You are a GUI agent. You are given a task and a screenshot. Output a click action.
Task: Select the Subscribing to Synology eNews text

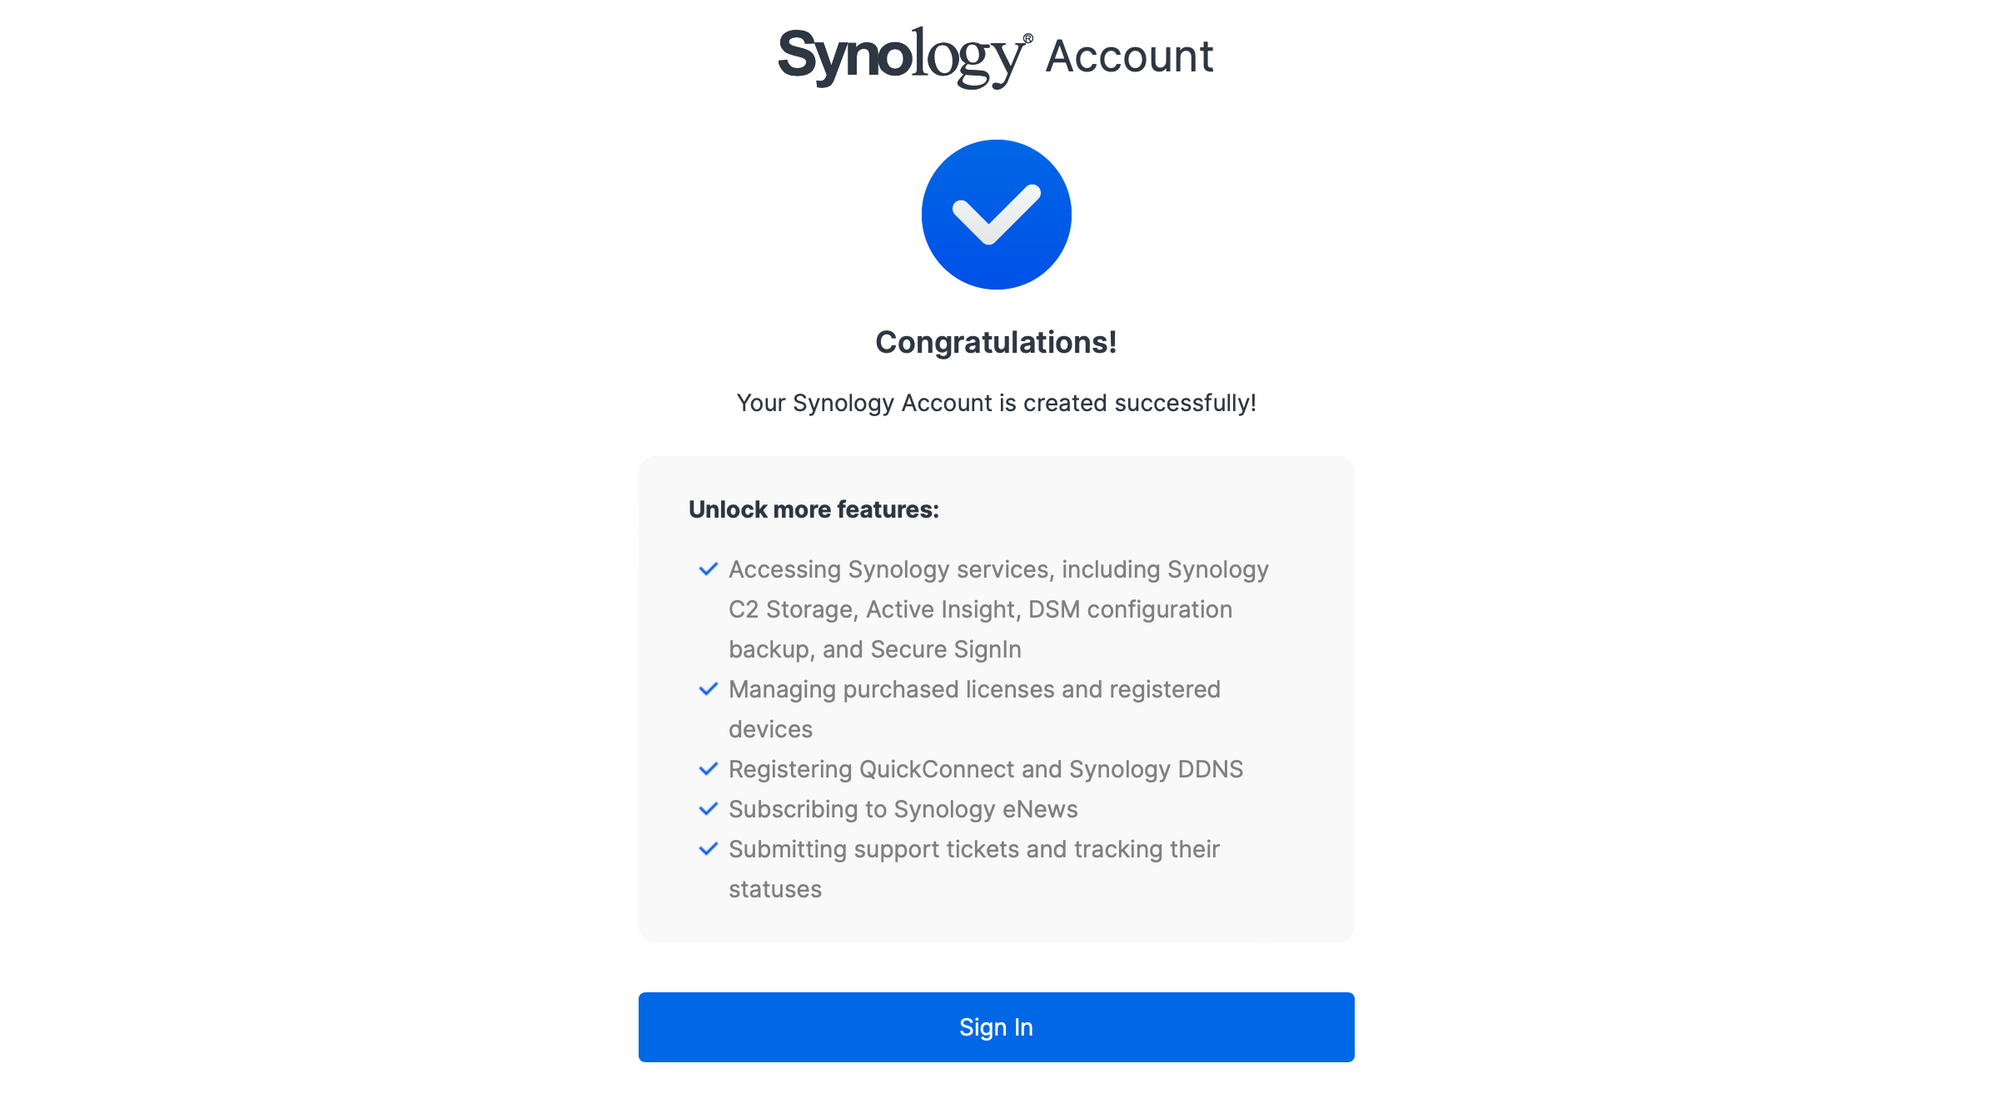click(x=903, y=809)
